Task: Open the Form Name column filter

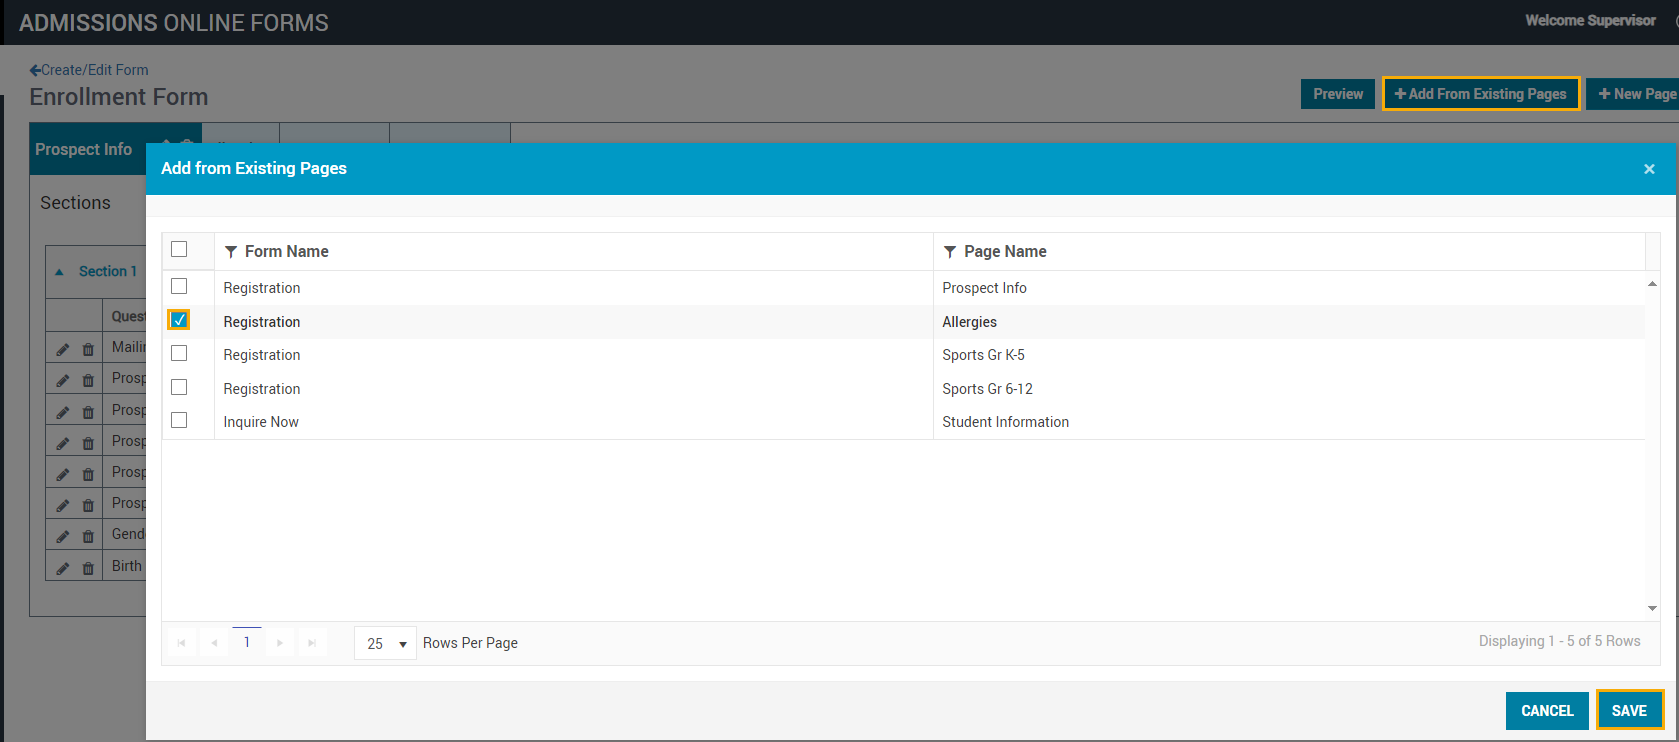Action: point(231,252)
